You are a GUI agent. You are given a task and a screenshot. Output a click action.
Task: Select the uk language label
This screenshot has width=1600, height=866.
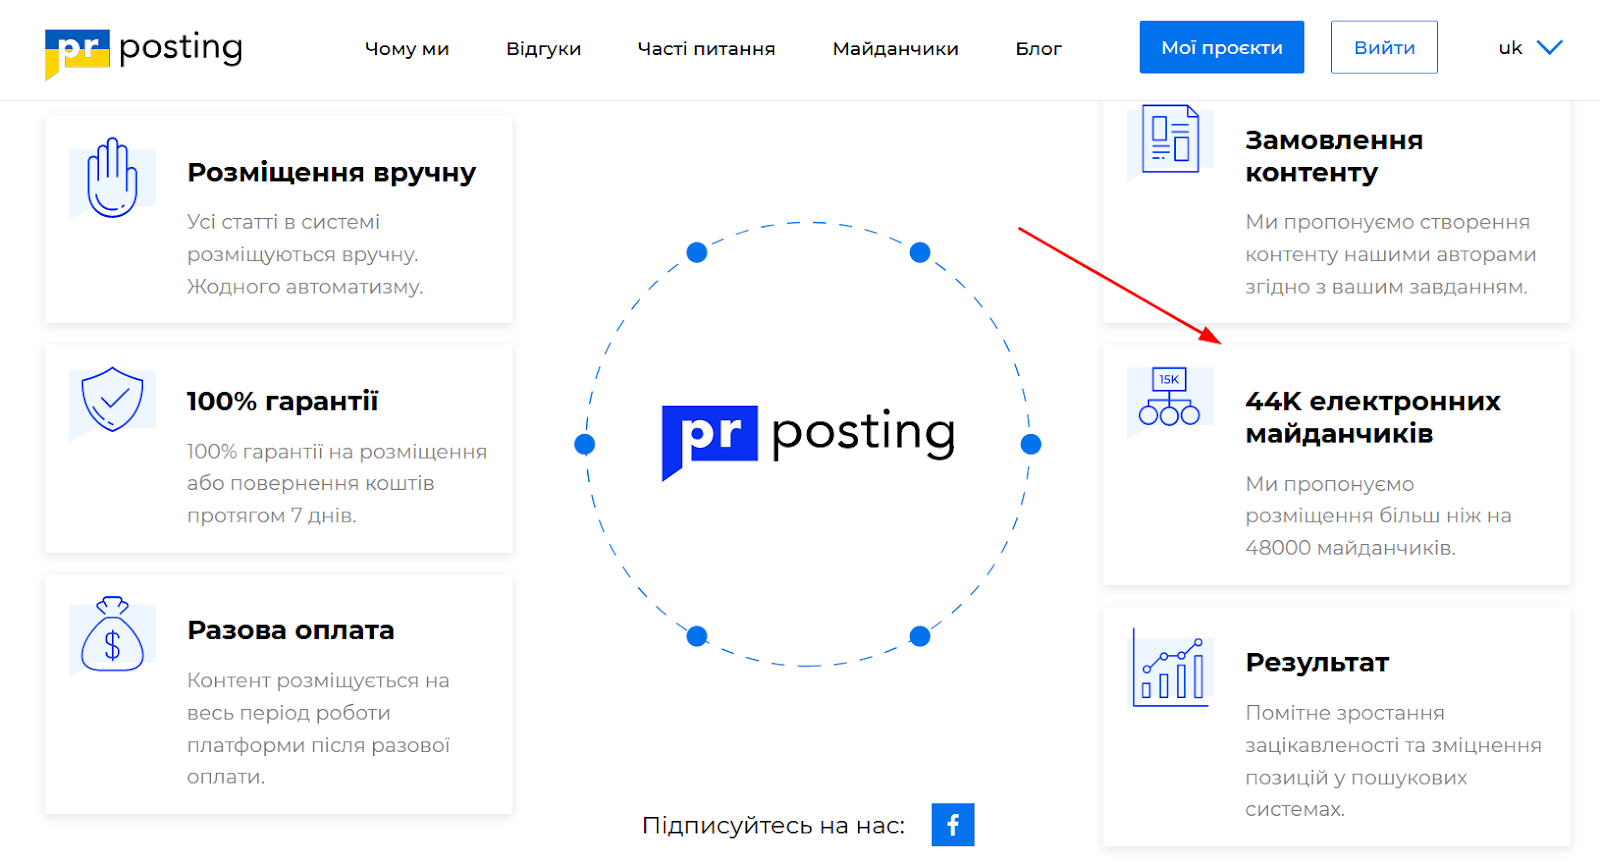click(1510, 47)
